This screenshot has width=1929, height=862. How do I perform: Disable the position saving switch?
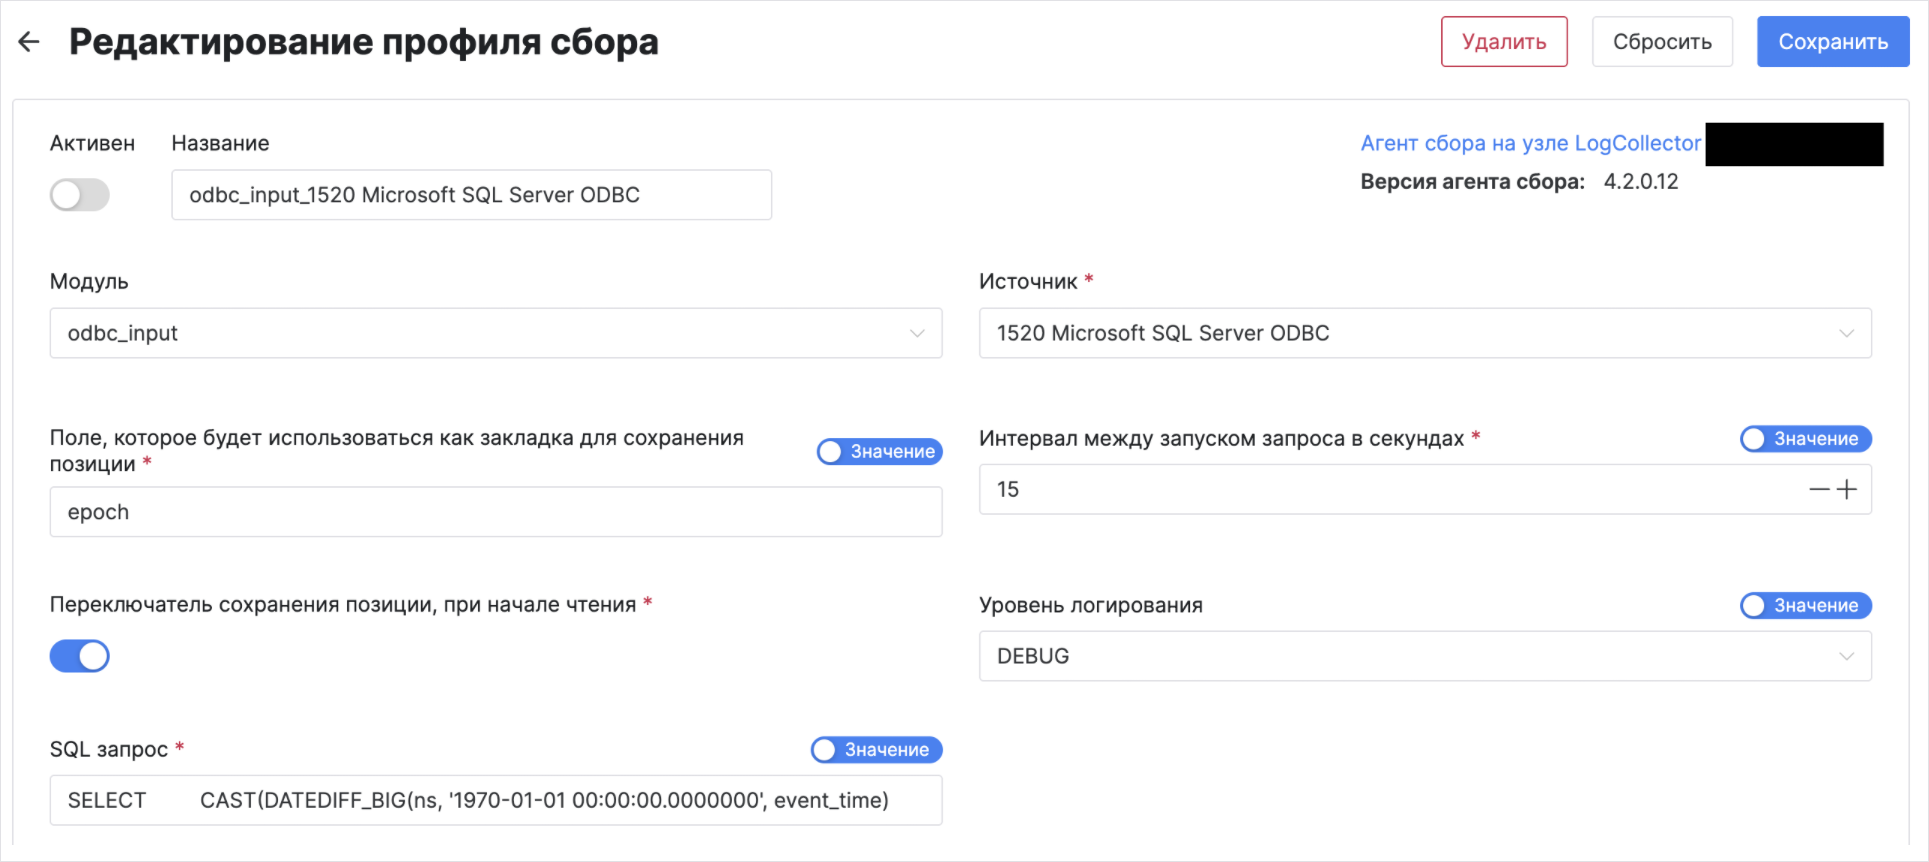tap(80, 656)
